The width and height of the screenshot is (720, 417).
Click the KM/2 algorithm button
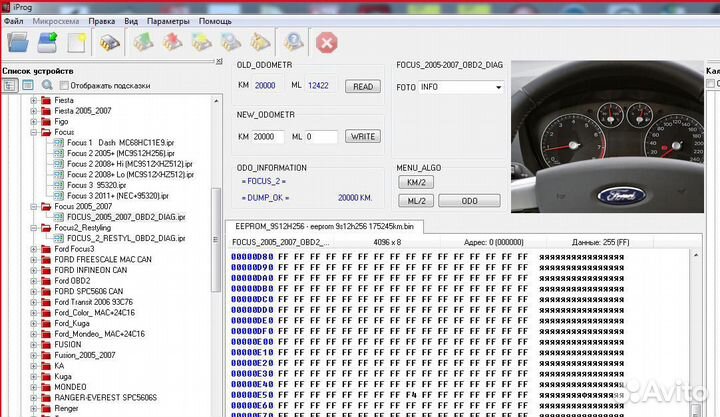pyautogui.click(x=415, y=183)
